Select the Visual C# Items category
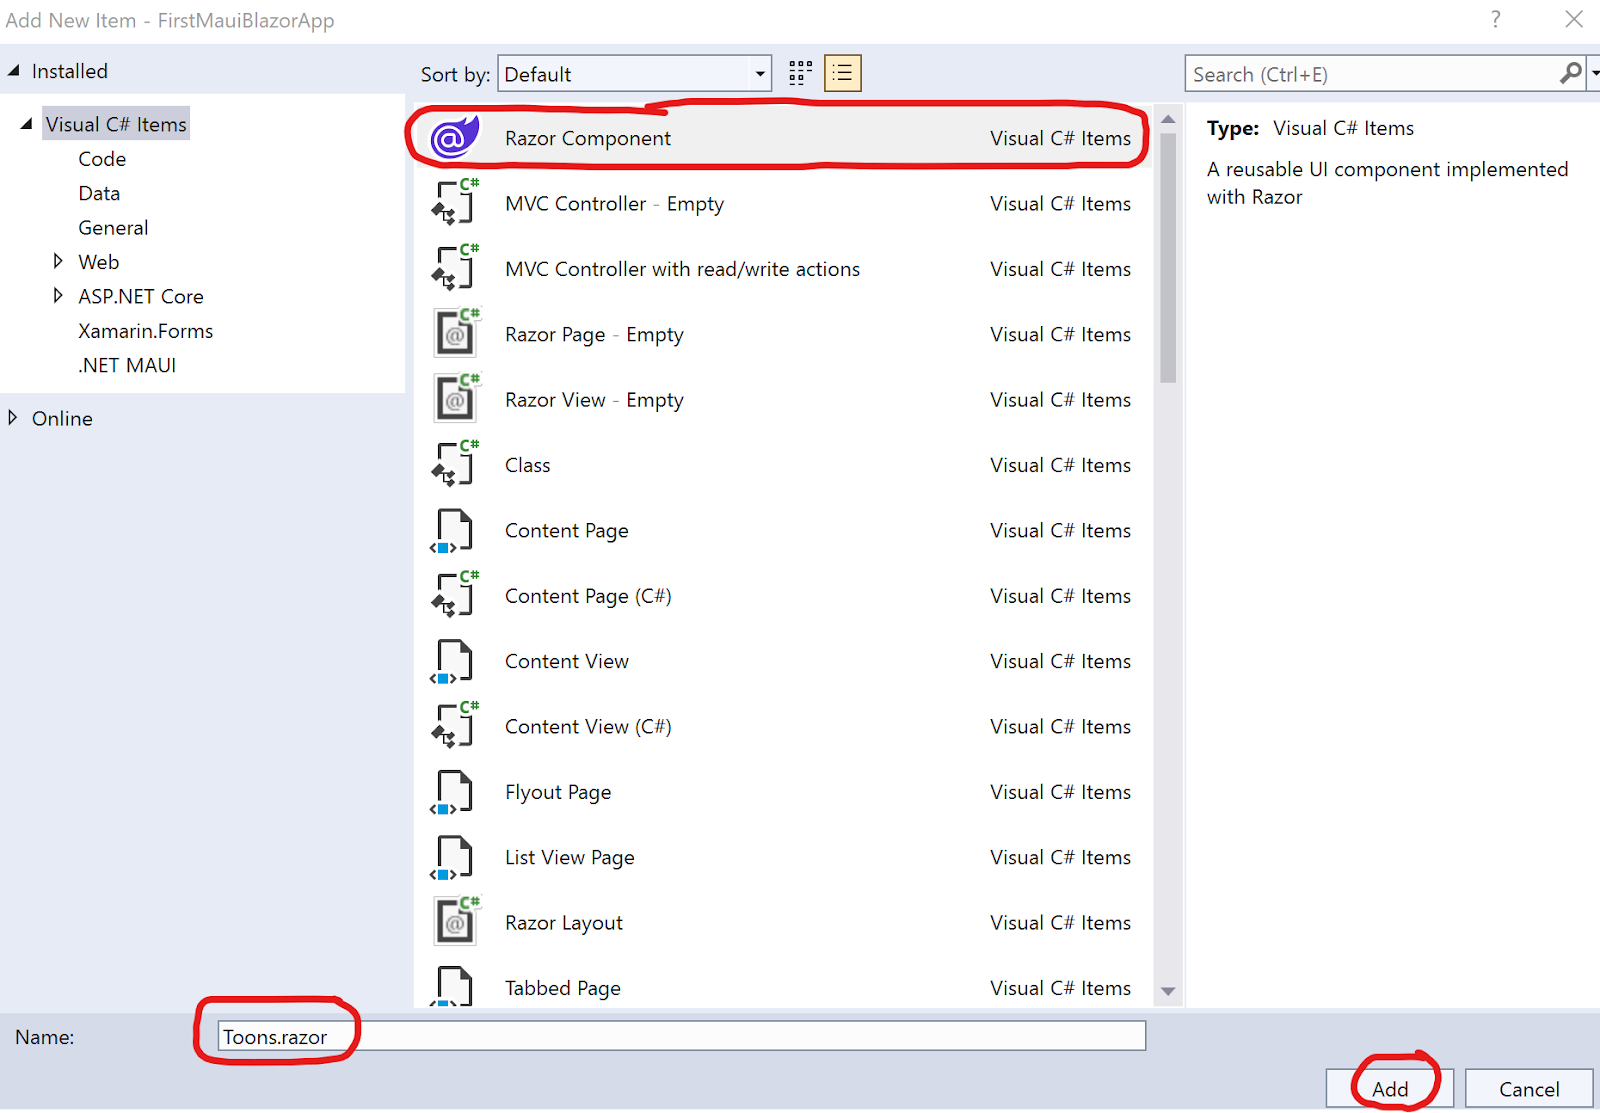The height and width of the screenshot is (1113, 1600). pyautogui.click(x=116, y=124)
